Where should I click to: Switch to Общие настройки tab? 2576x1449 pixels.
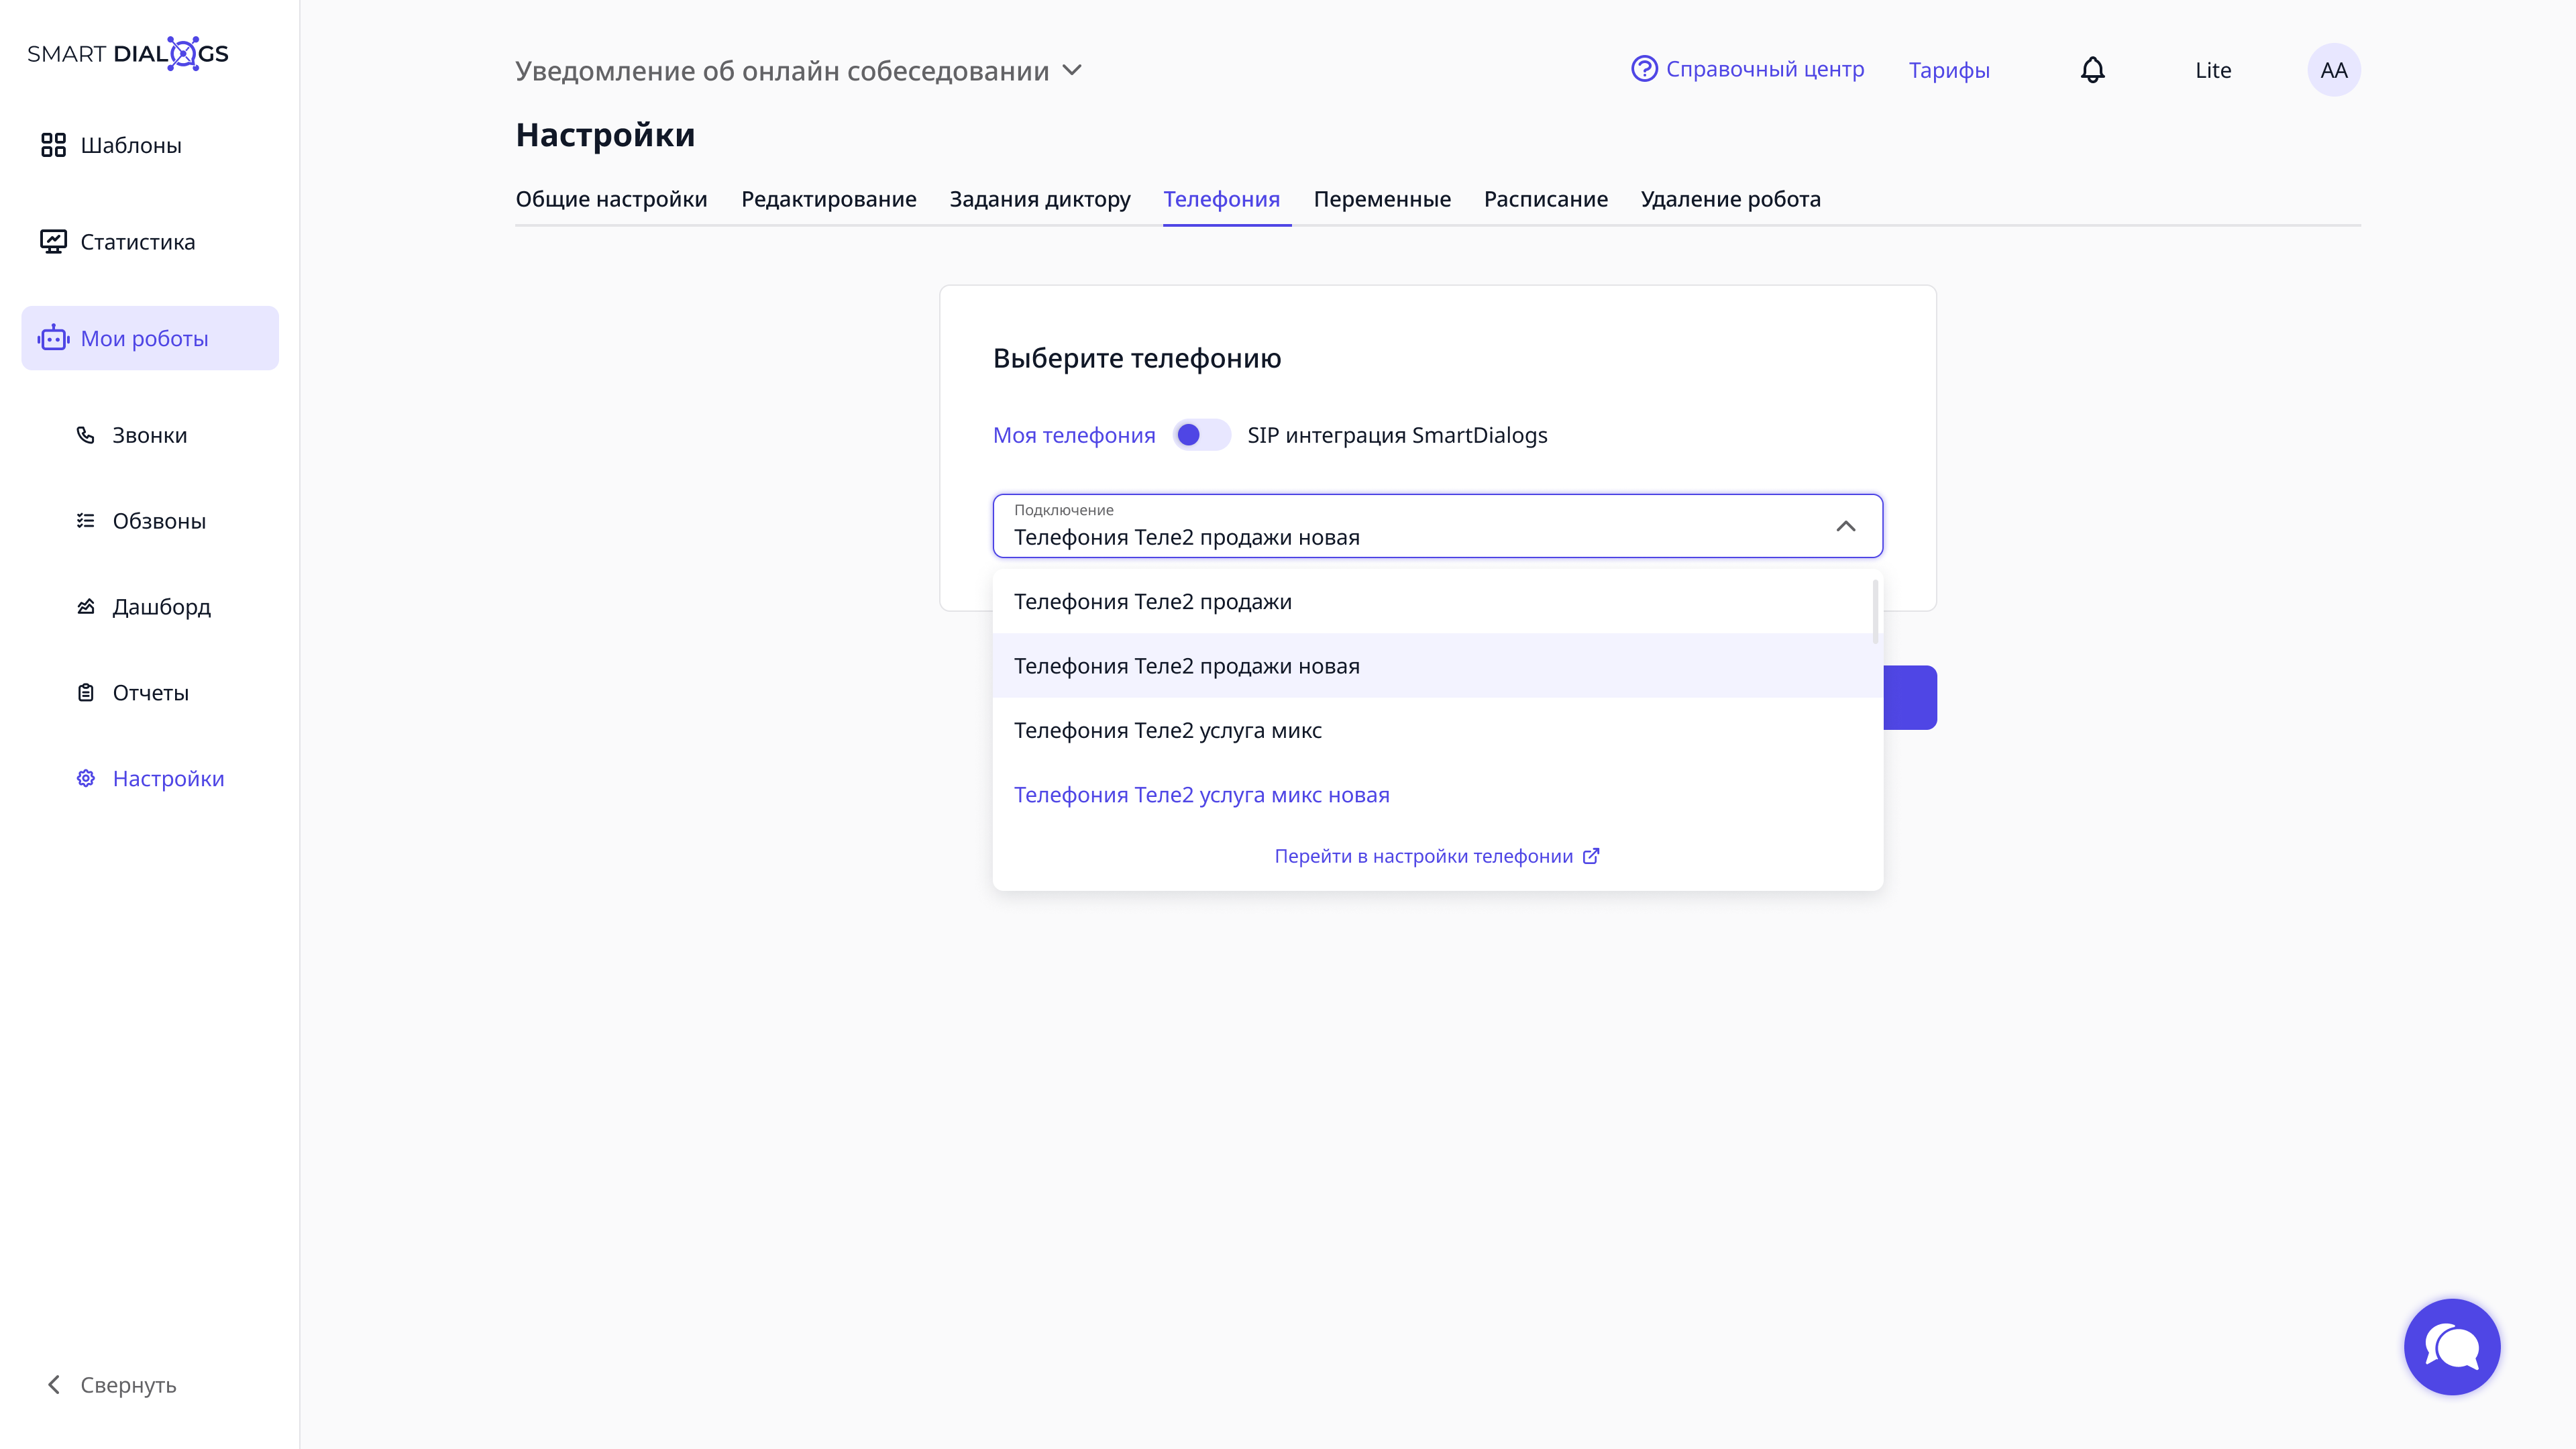tap(611, 199)
